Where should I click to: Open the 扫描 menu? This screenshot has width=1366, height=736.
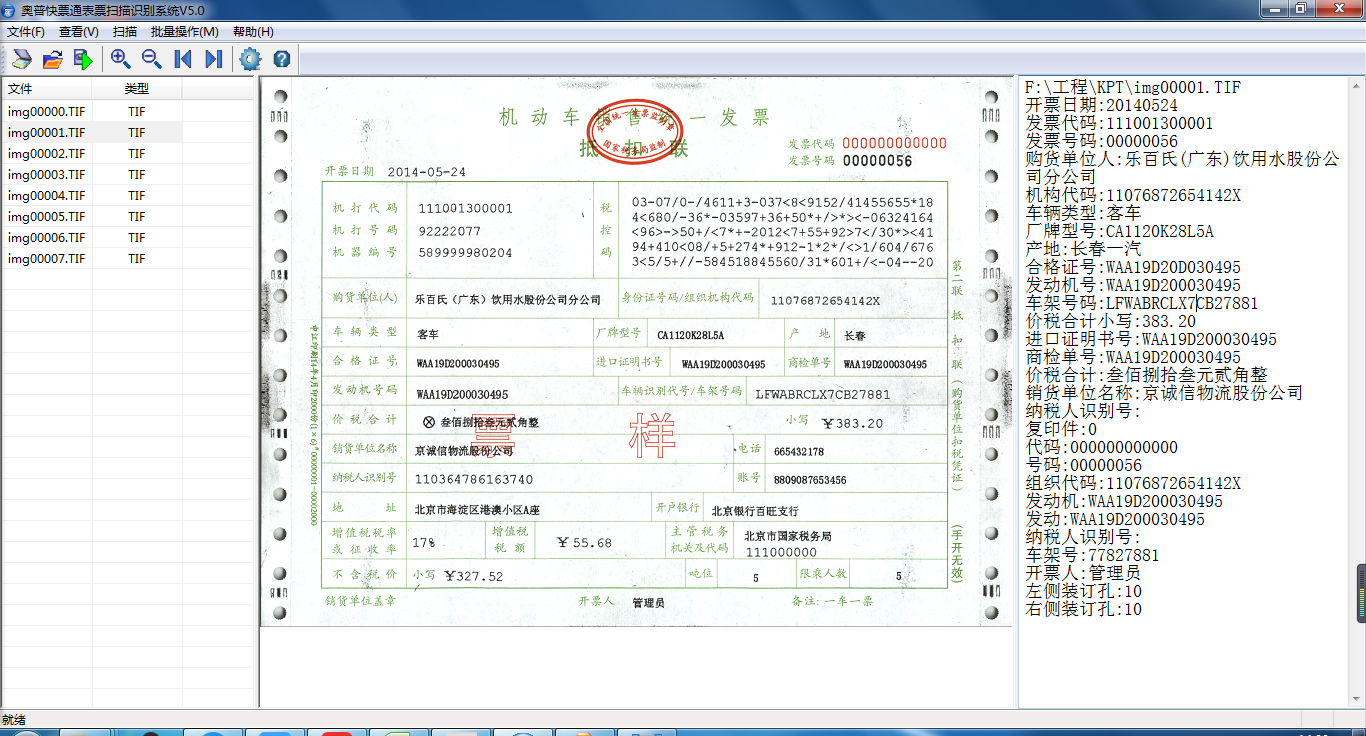(x=125, y=31)
